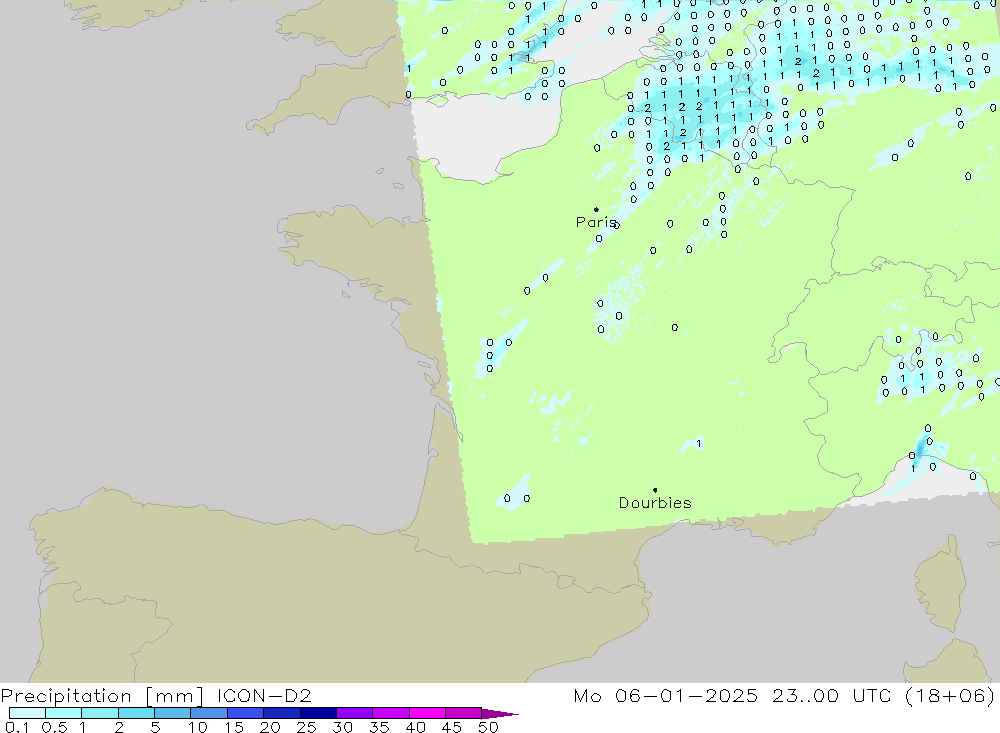Viewport: 1000px width, 733px height.
Task: Pick the 30–35 mm purple legend swatch
Action: pos(354,713)
